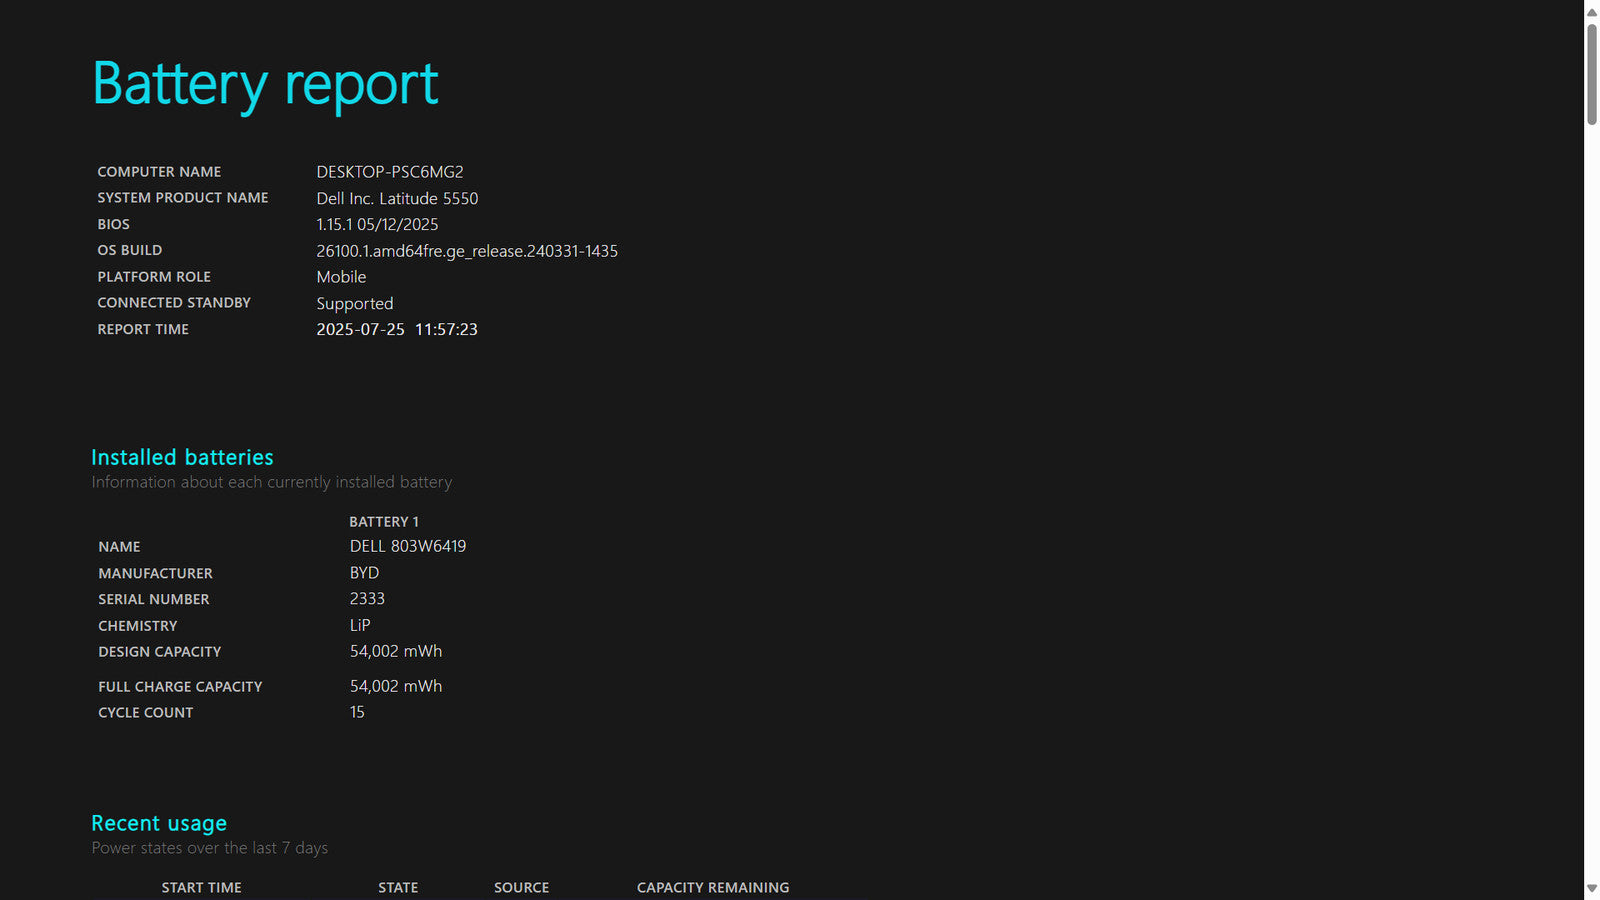The width and height of the screenshot is (1600, 900).
Task: Click the Battery report title
Action: 265,84
